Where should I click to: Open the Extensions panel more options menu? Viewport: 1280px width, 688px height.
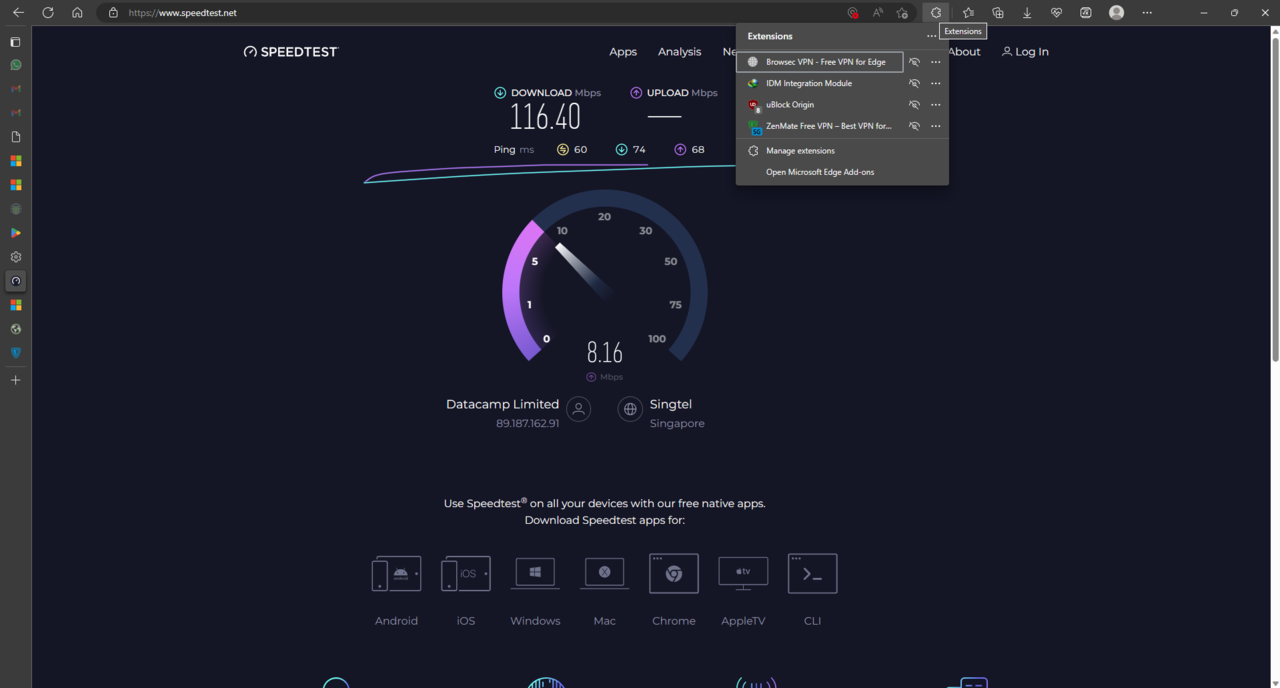pyautogui.click(x=931, y=36)
